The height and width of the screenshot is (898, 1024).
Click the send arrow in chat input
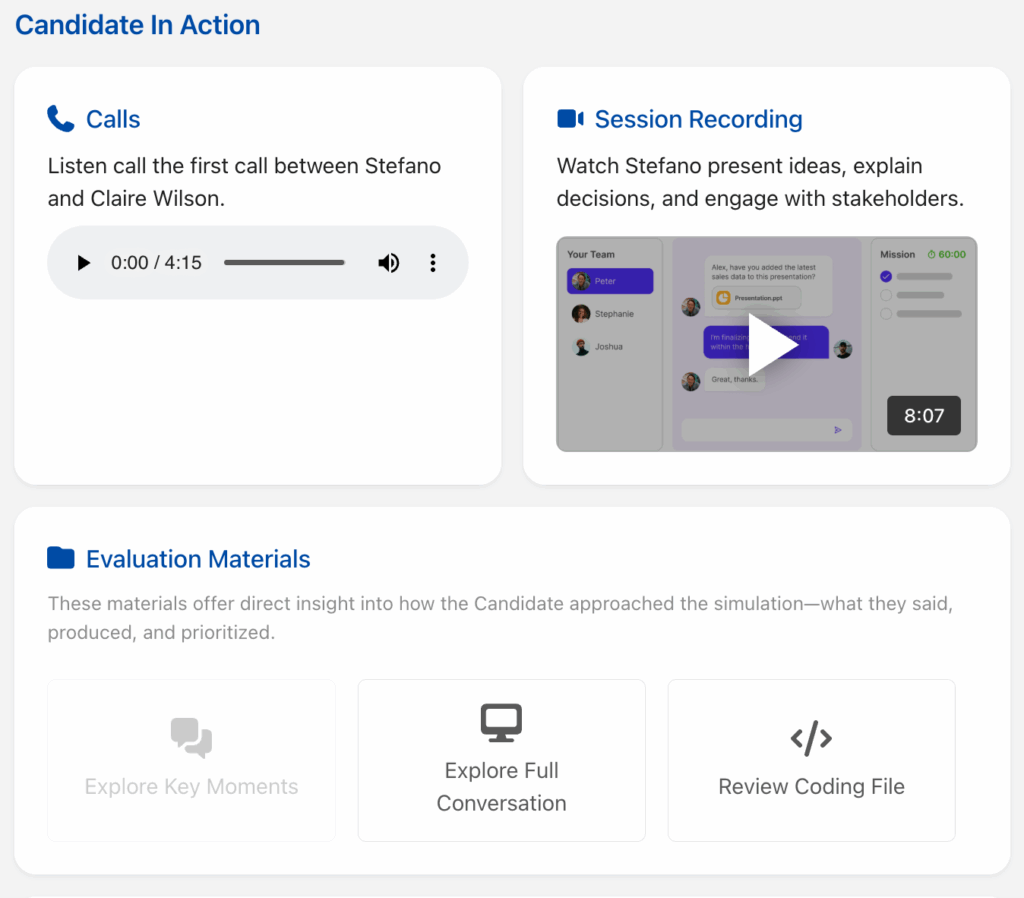(x=838, y=430)
